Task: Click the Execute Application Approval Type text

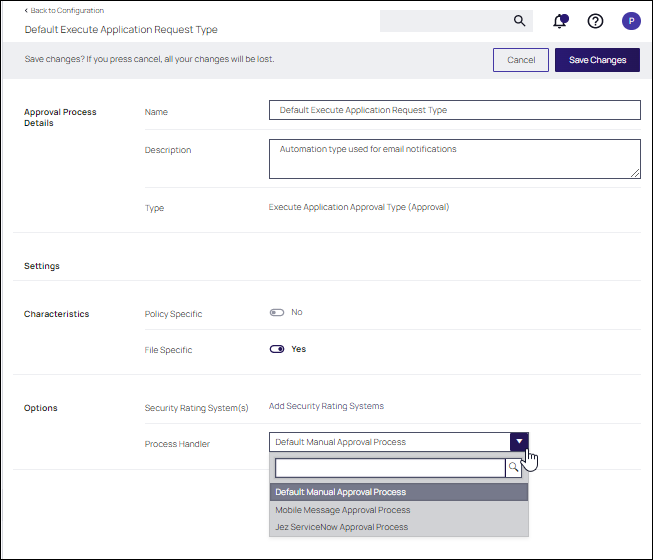Action: click(359, 207)
